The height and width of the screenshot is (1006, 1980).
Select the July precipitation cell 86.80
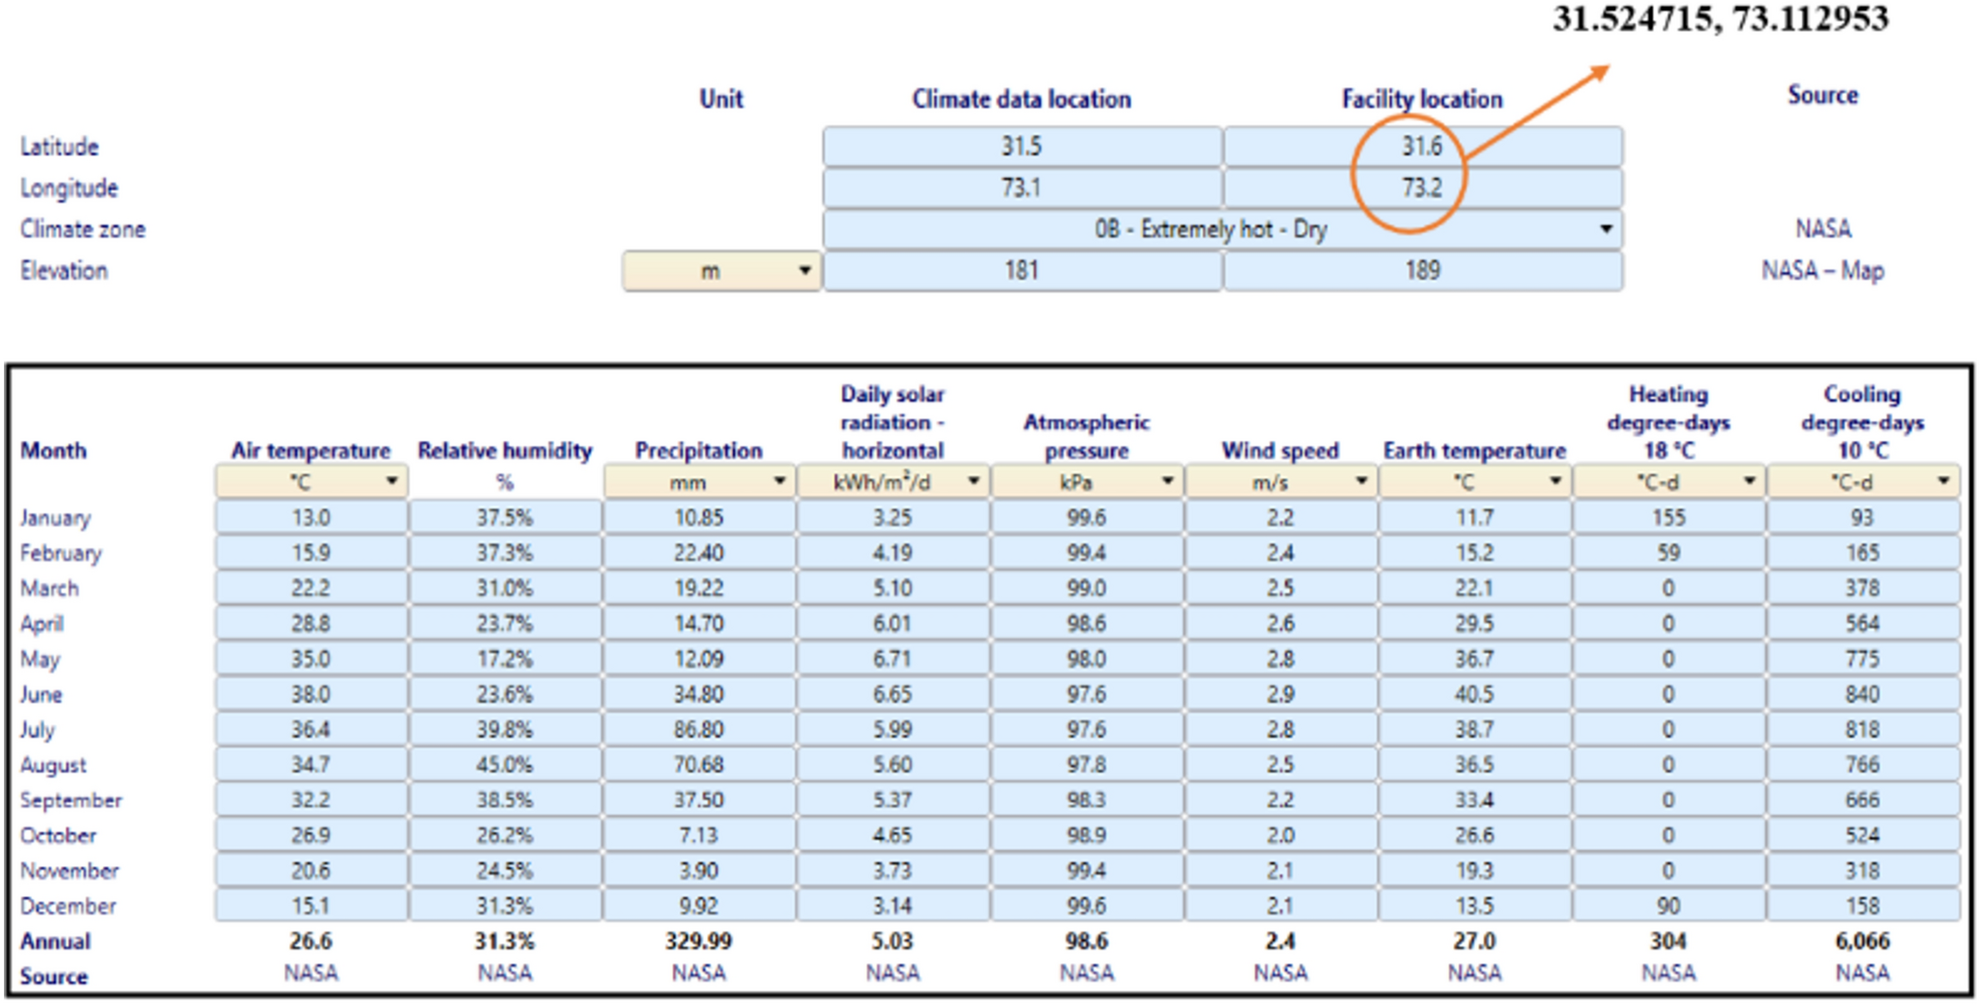point(698,730)
